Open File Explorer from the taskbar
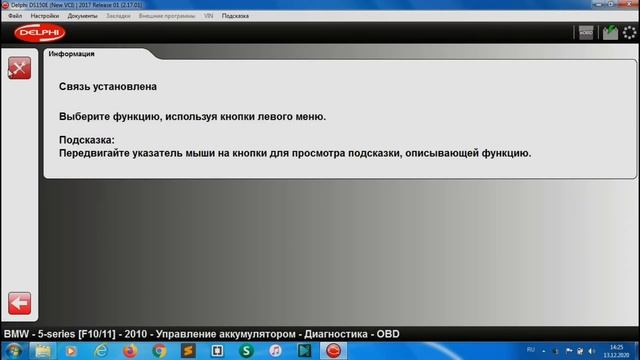 [x=42, y=351]
